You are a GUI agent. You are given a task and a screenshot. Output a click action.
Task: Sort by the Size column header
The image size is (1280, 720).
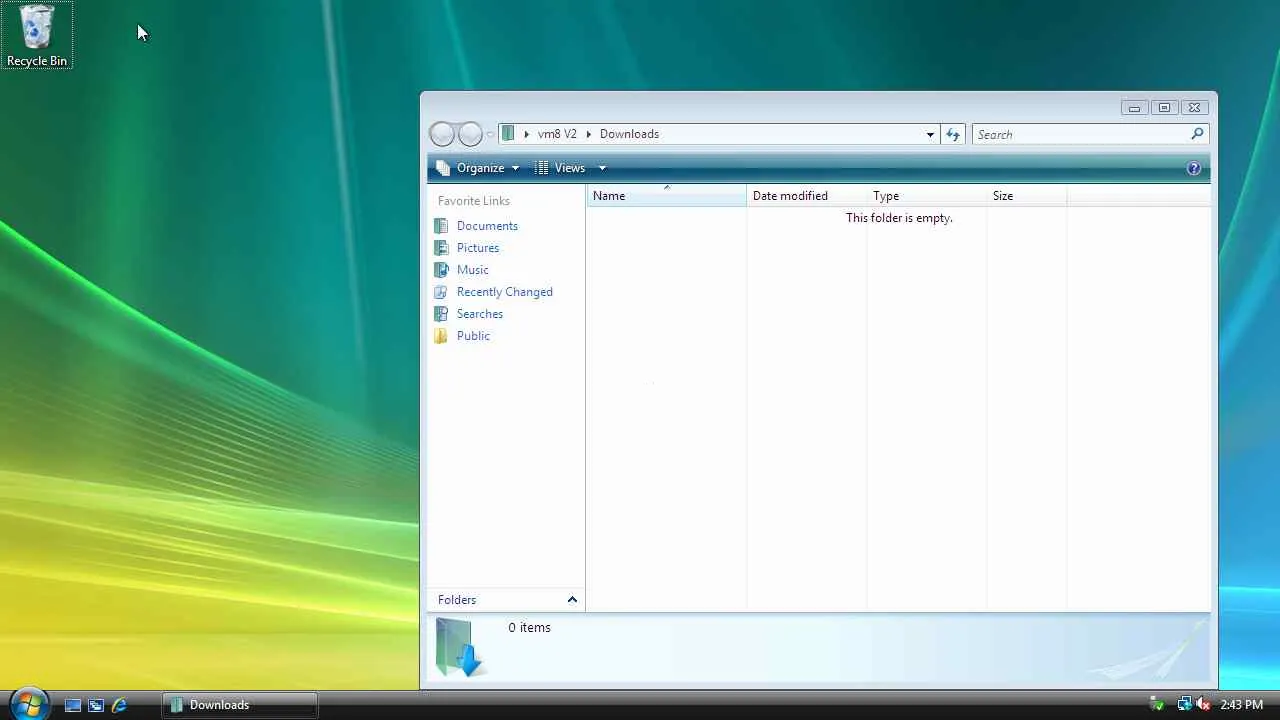click(1026, 196)
